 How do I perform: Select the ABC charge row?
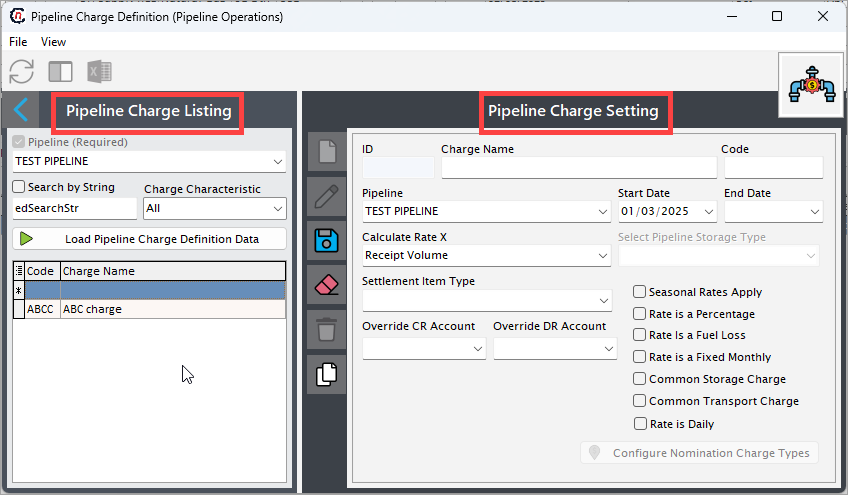(x=149, y=309)
